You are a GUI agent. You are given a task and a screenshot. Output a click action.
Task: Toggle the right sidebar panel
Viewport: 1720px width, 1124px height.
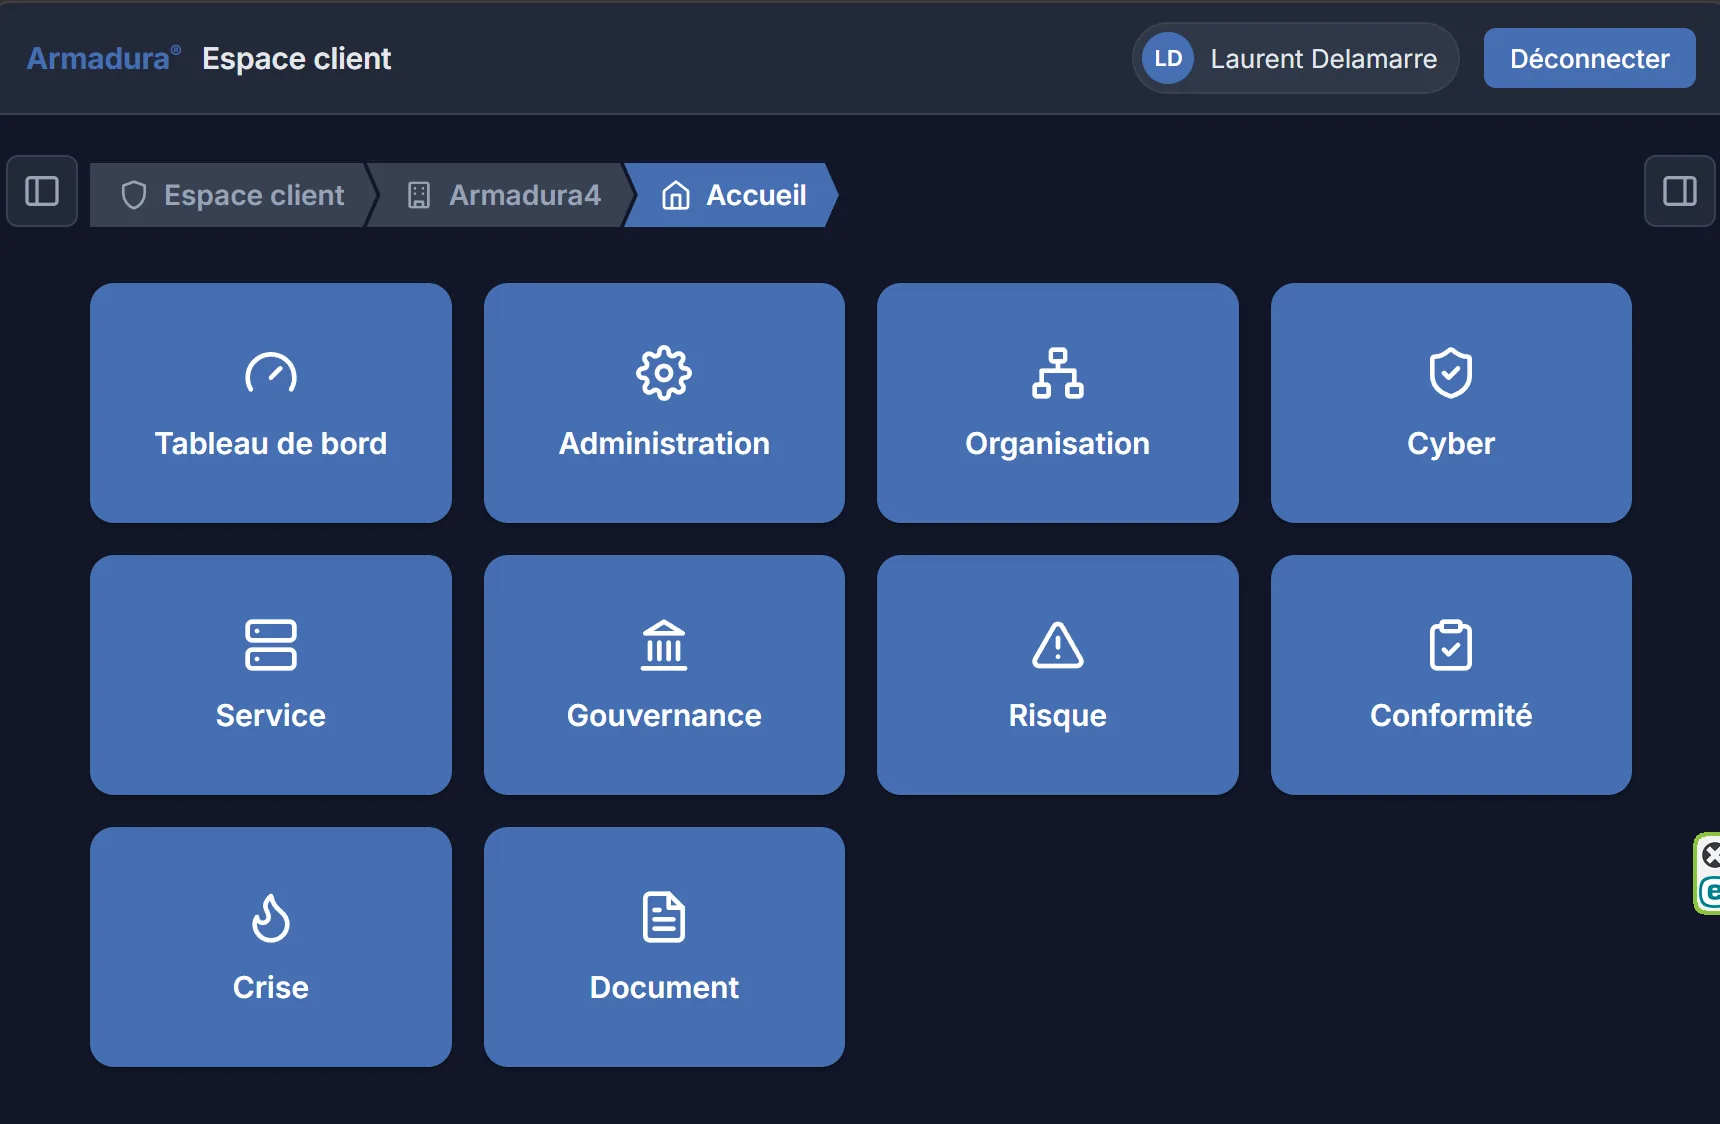[x=1680, y=191]
